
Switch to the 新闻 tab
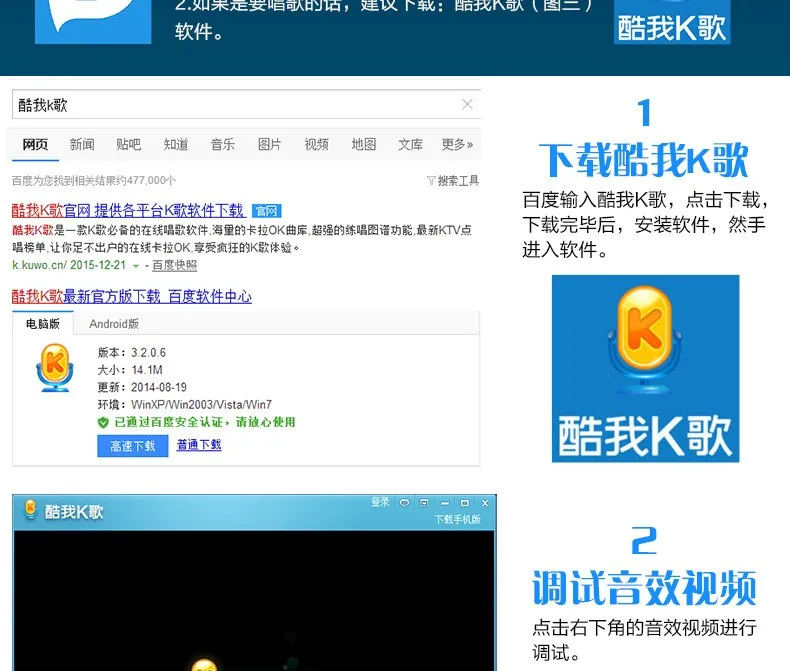(82, 145)
